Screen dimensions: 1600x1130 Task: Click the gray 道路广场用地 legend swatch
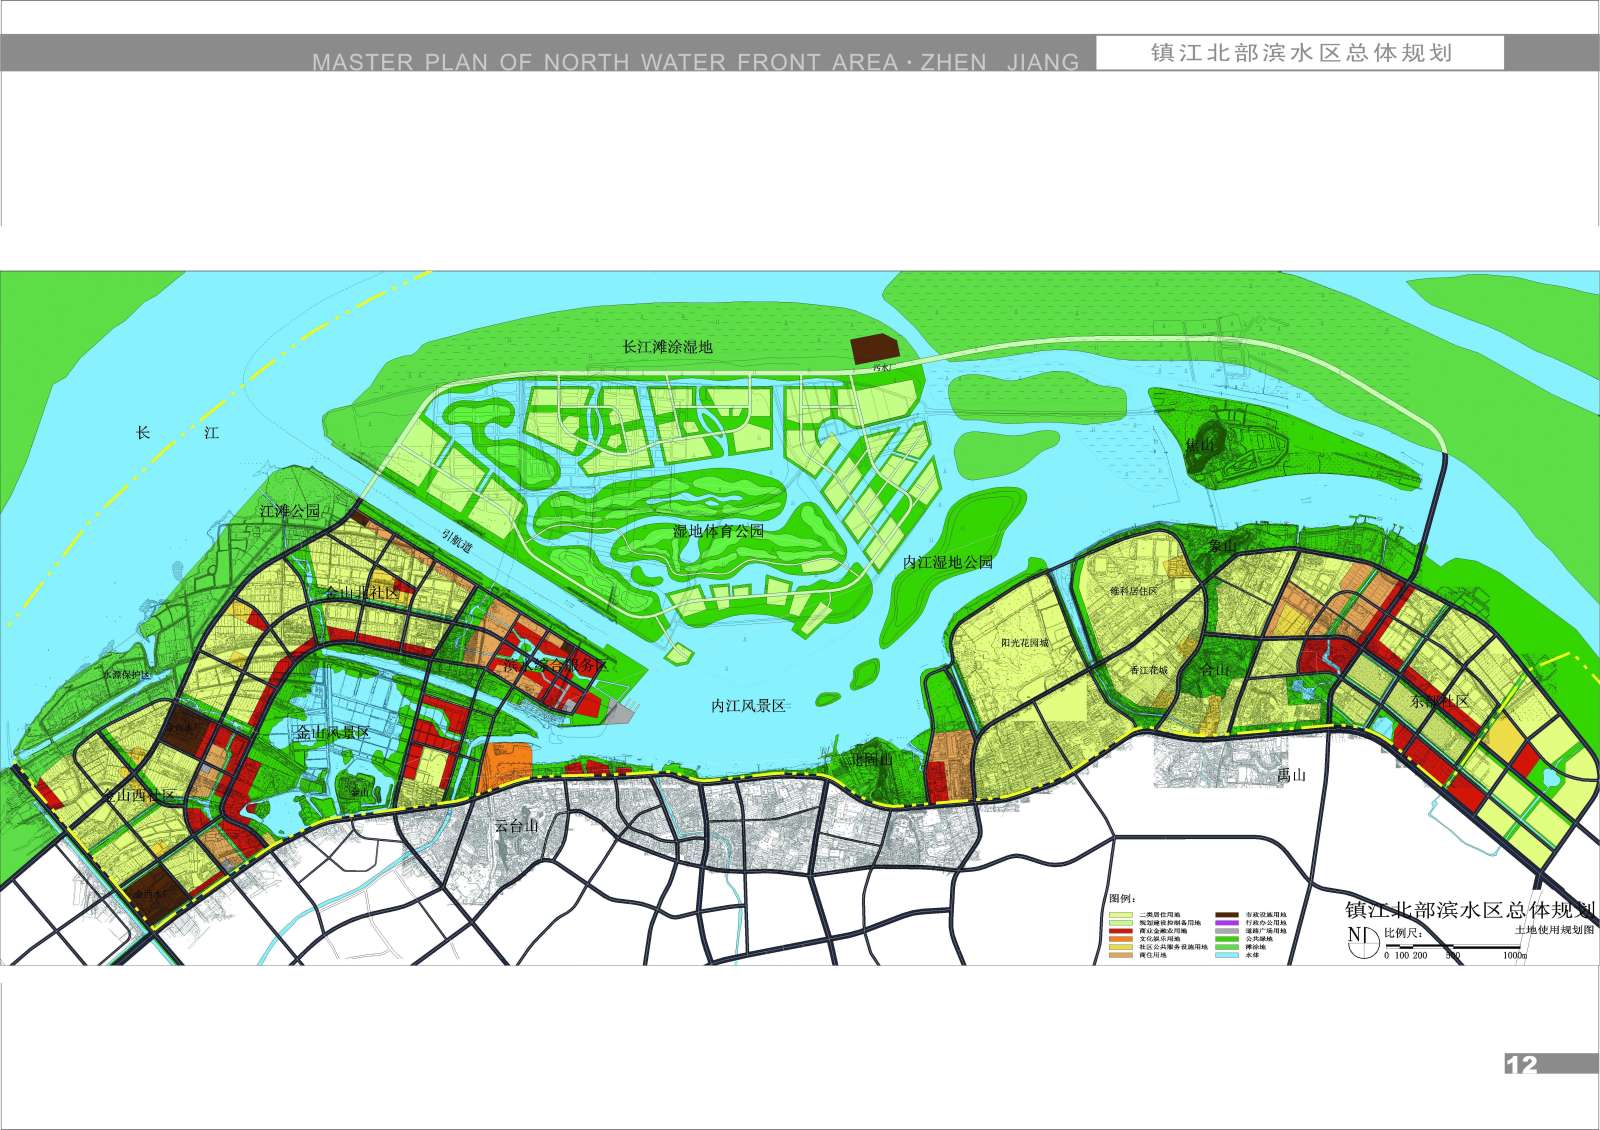[x=1227, y=931]
